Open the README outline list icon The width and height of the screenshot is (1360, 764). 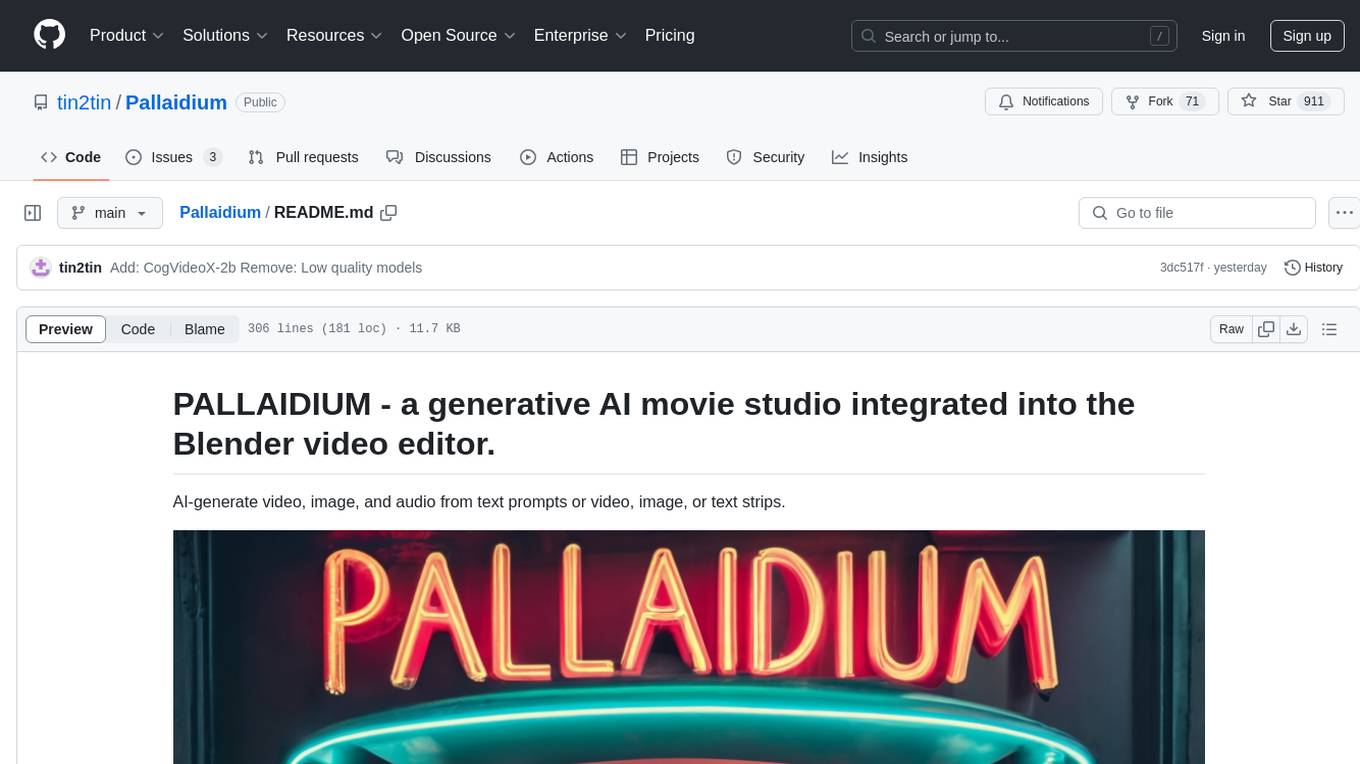(x=1329, y=329)
